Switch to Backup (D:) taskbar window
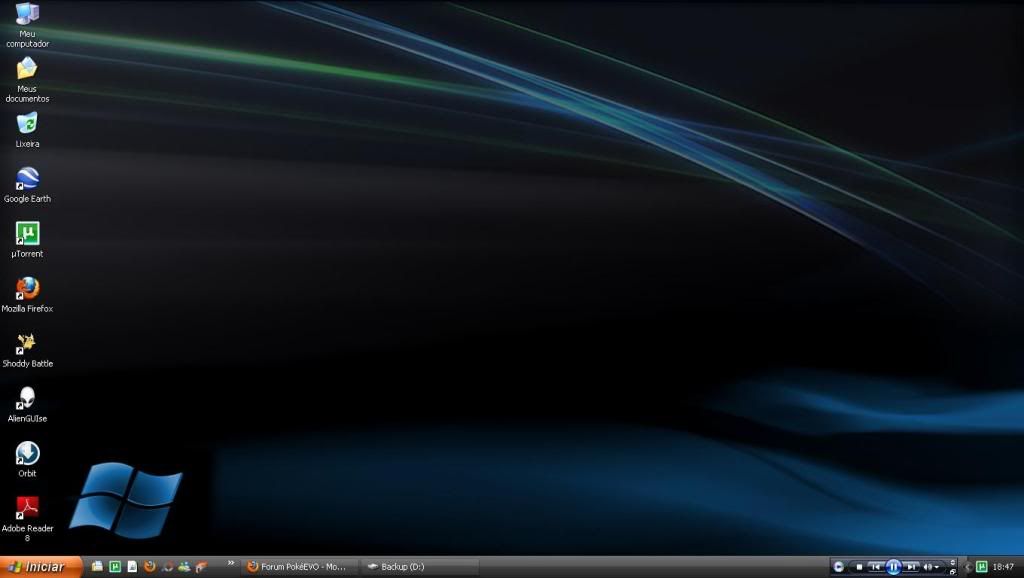 (x=418, y=567)
